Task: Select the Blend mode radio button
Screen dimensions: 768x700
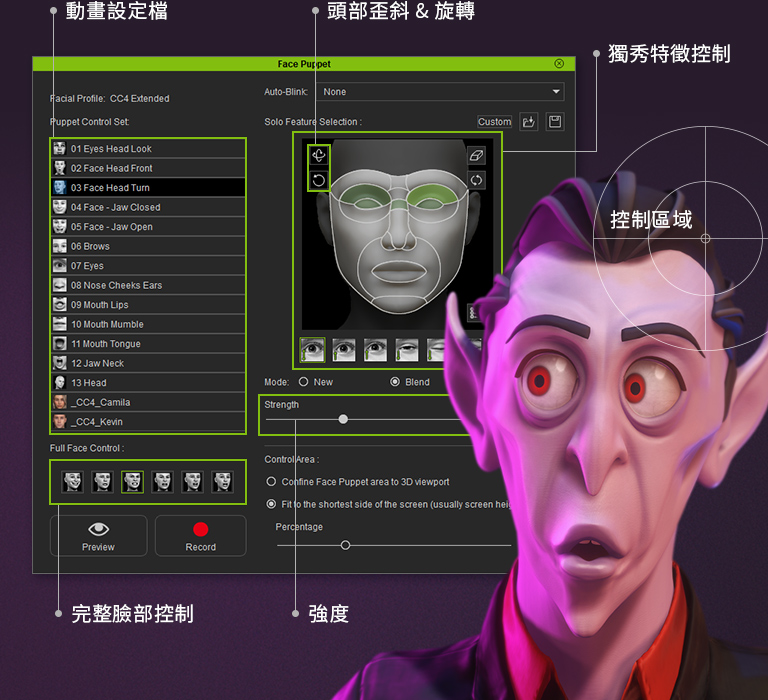Action: click(x=395, y=382)
